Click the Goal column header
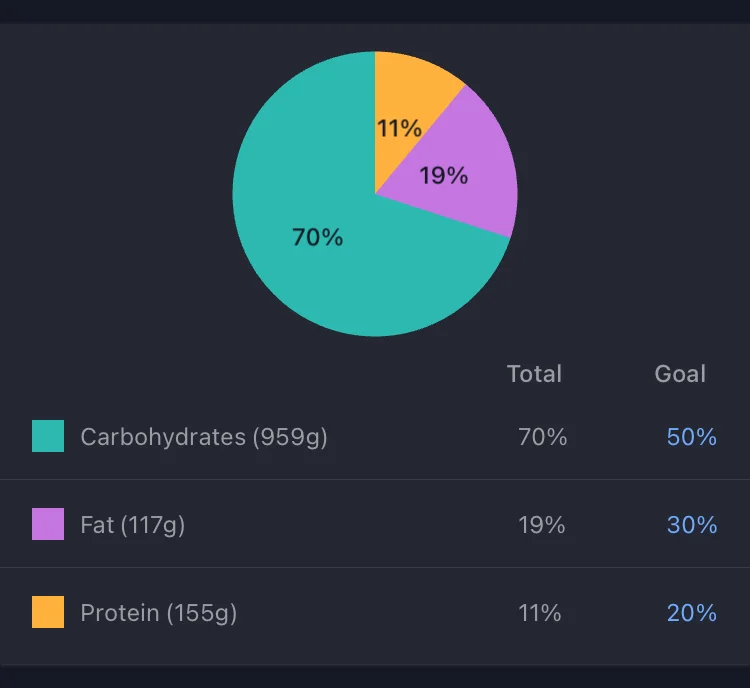The height and width of the screenshot is (688, 750). [680, 374]
